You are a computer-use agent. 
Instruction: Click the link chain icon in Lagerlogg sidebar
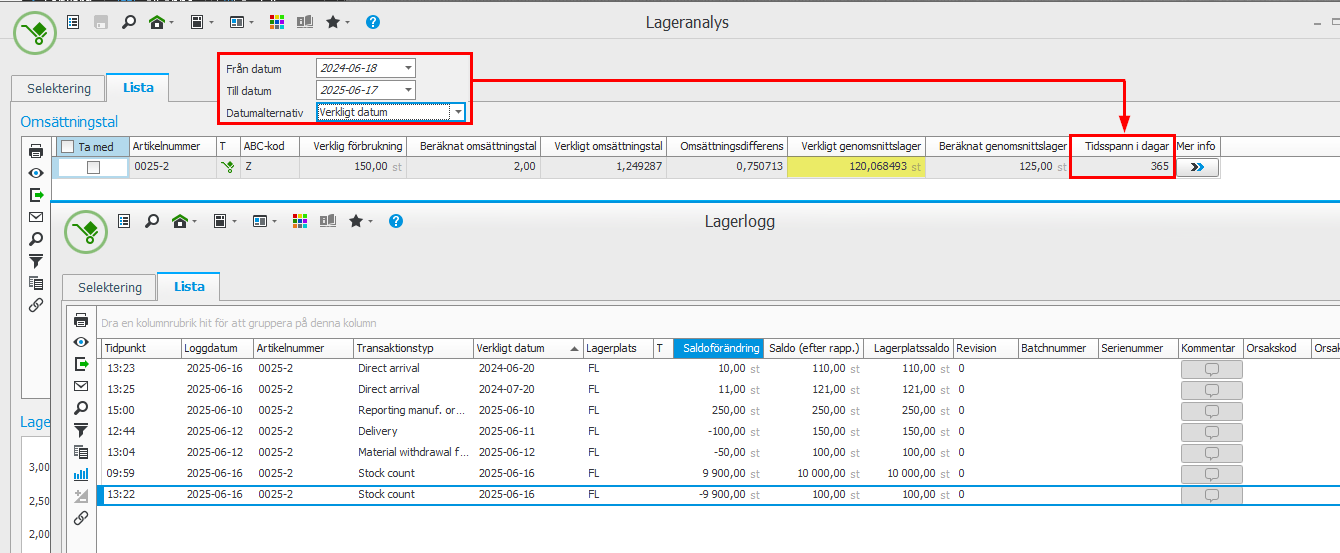[82, 518]
